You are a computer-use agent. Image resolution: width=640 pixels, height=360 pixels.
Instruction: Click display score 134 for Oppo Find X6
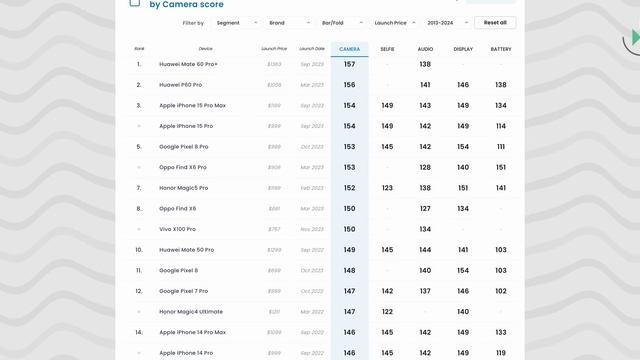click(x=463, y=209)
